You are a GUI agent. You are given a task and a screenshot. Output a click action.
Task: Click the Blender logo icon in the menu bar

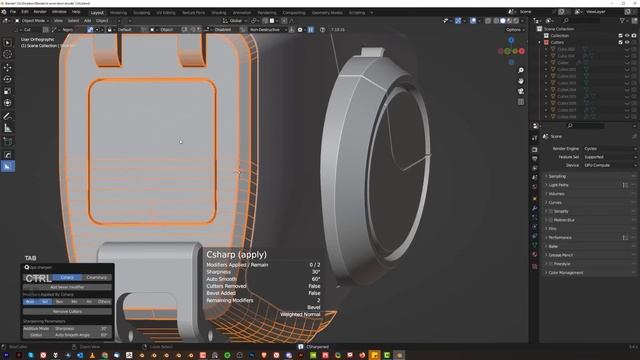coord(4,12)
